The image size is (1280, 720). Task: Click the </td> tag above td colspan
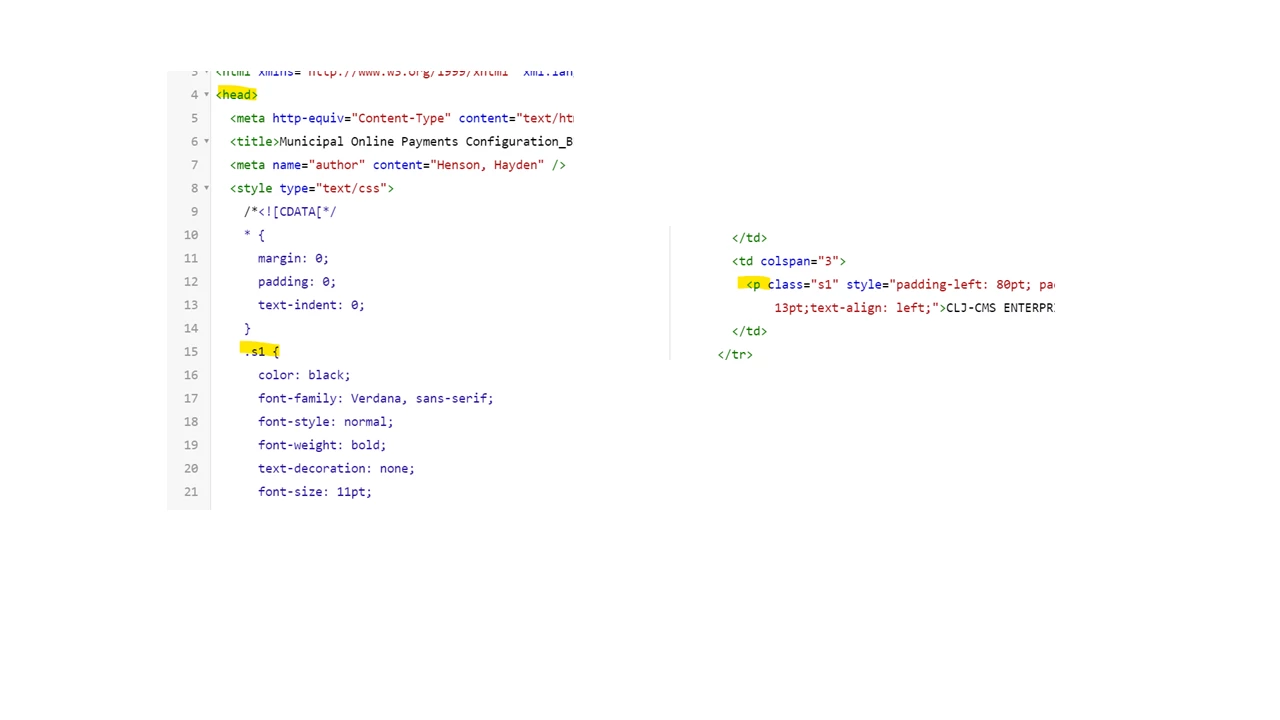749,238
